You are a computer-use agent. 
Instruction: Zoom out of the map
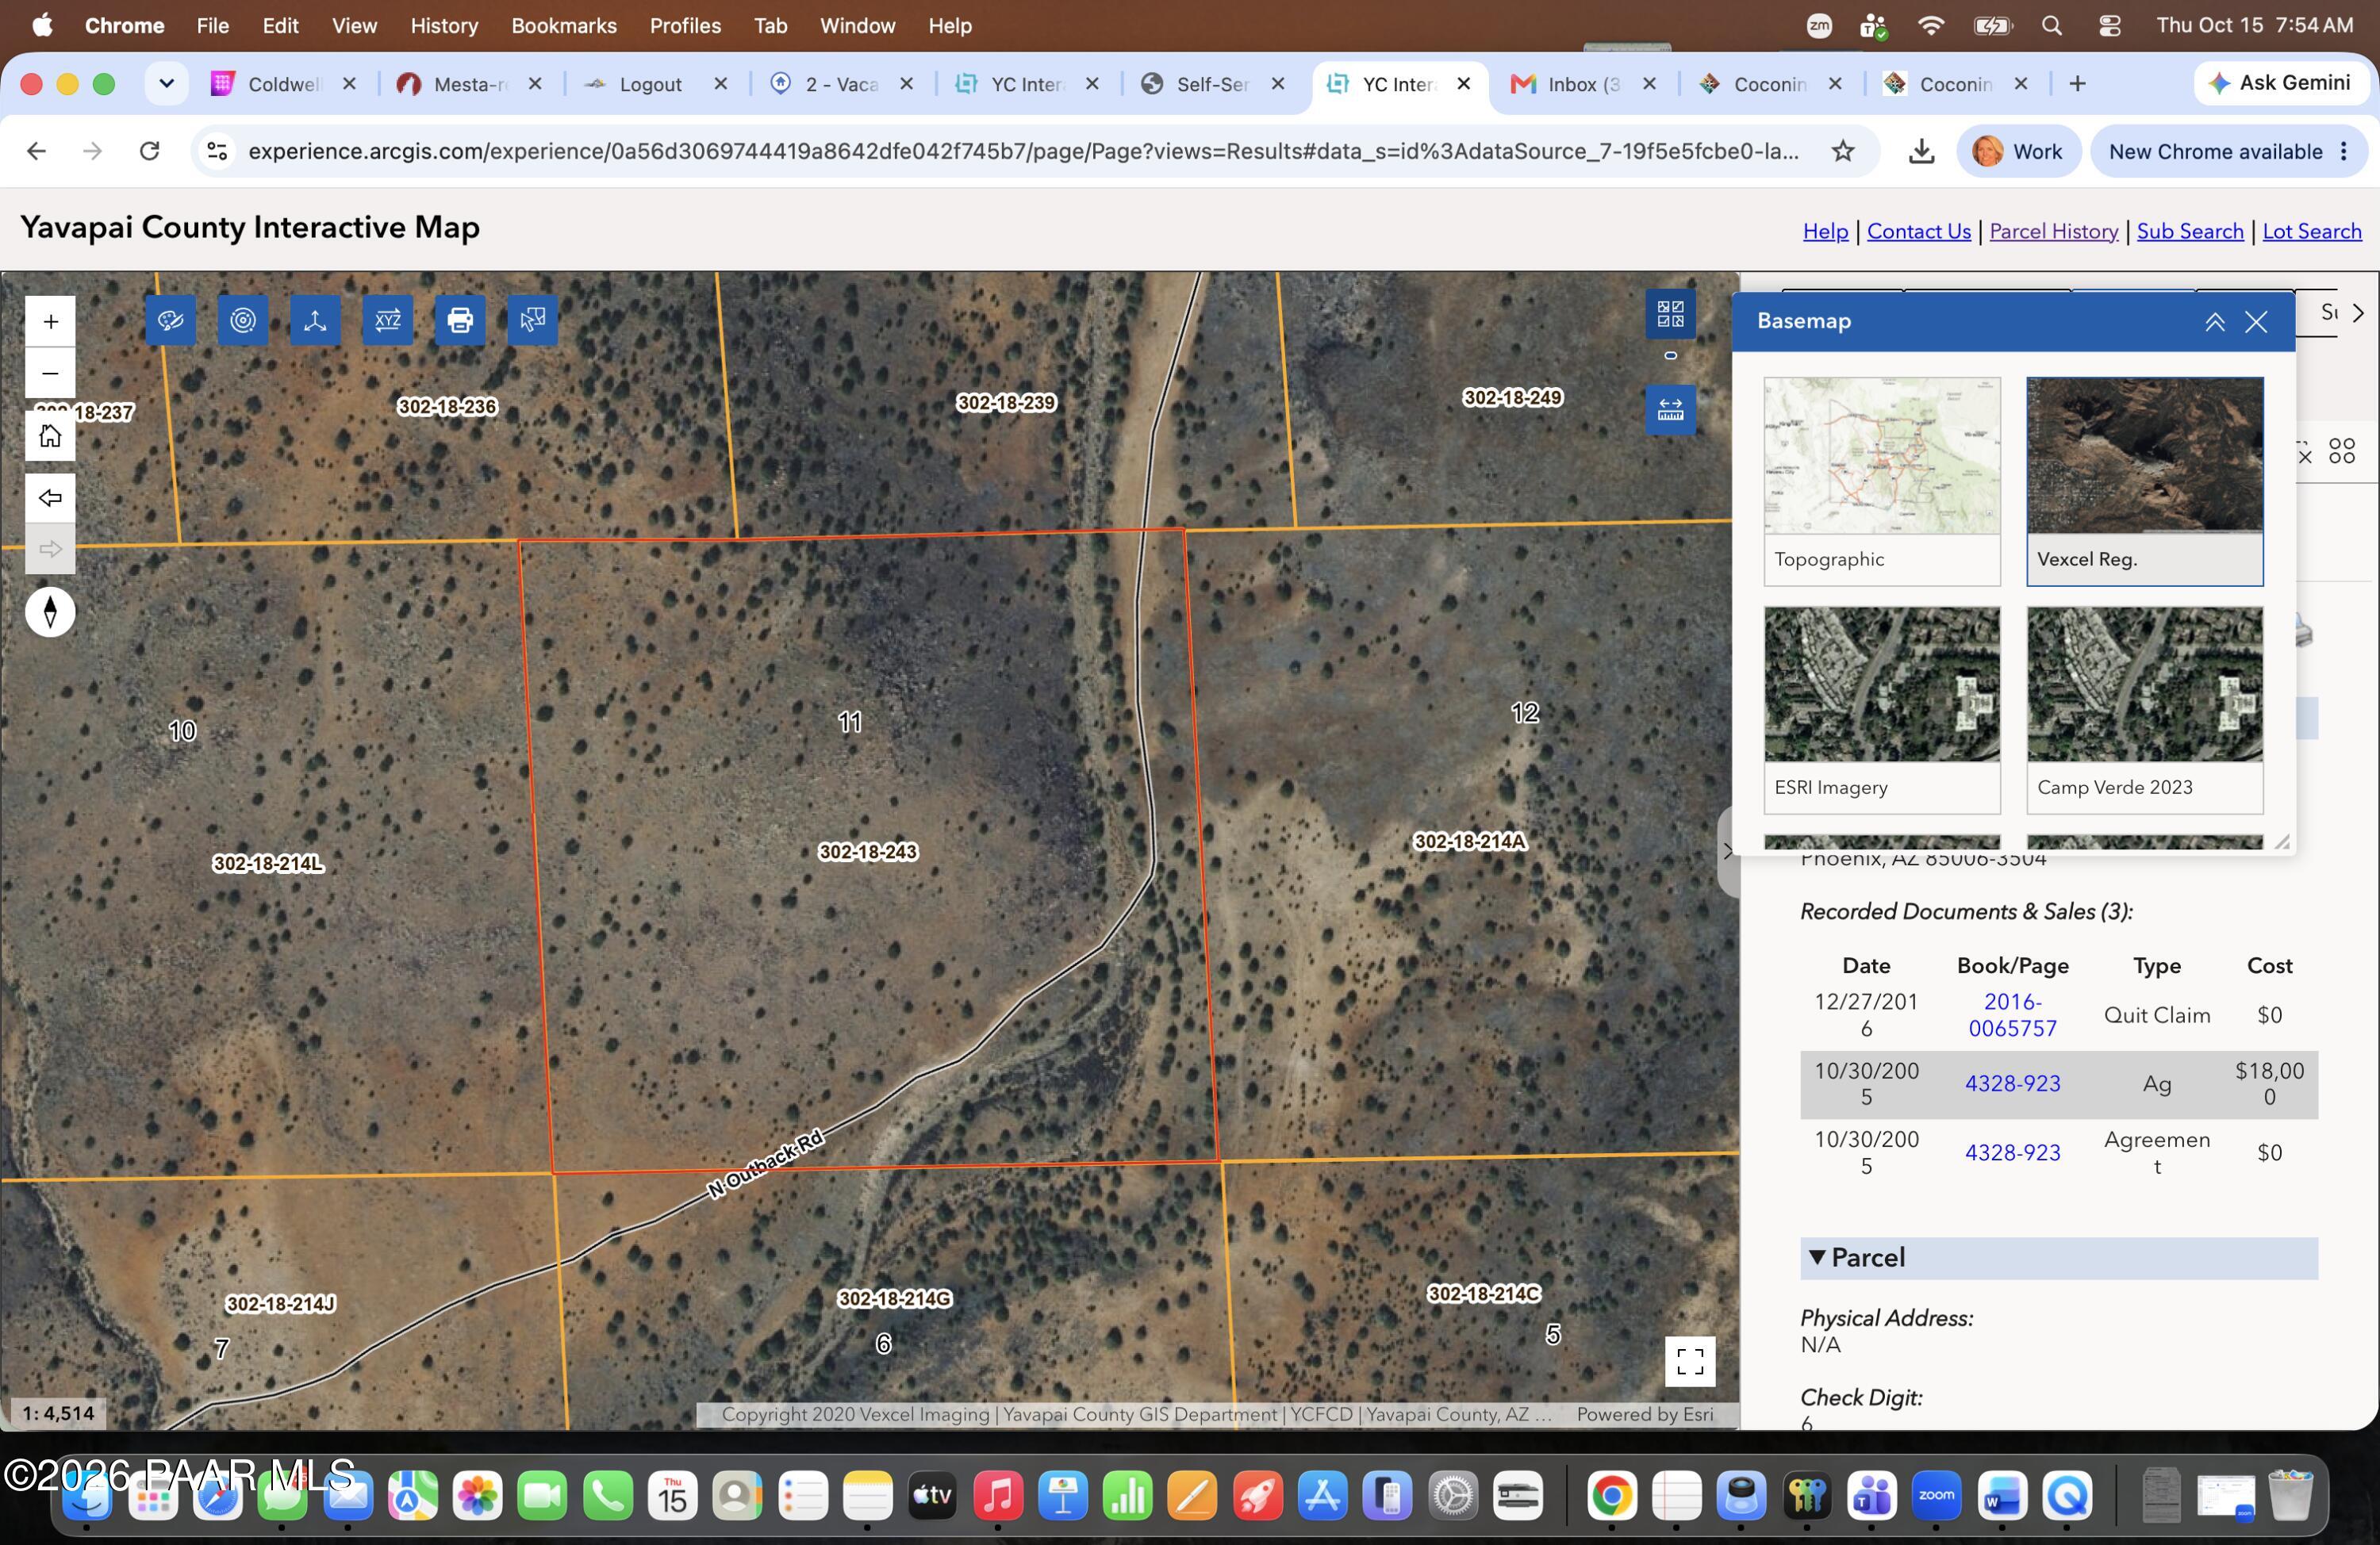coord(50,373)
